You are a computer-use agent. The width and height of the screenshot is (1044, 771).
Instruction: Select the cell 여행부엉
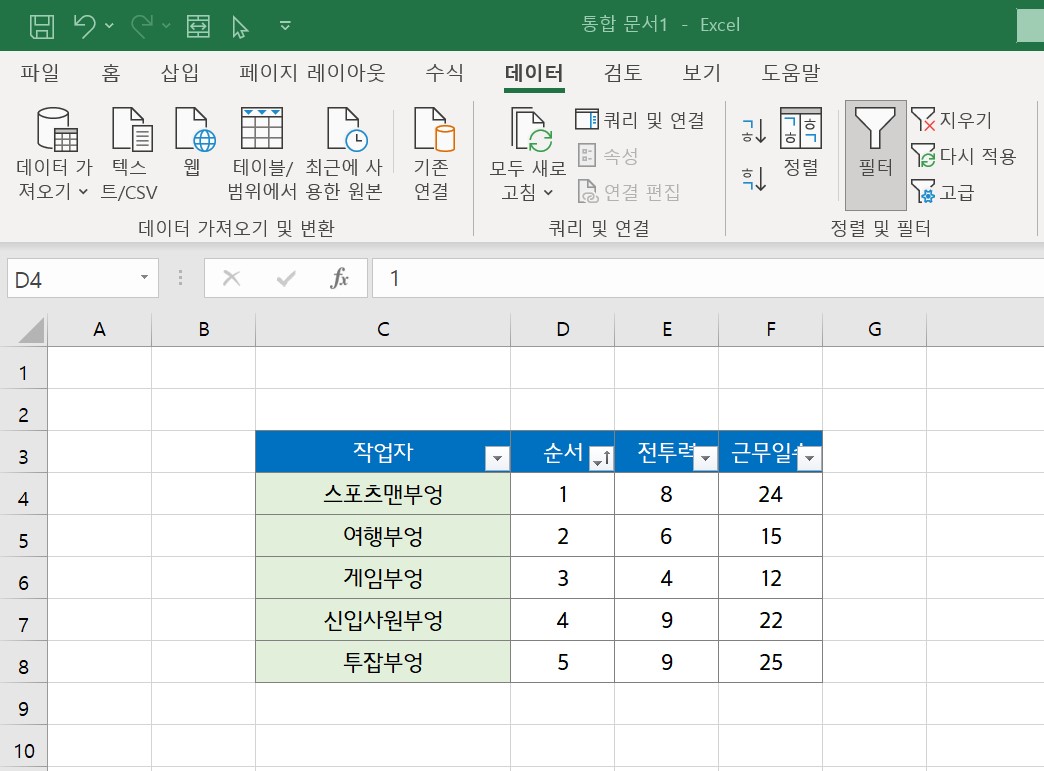click(383, 536)
